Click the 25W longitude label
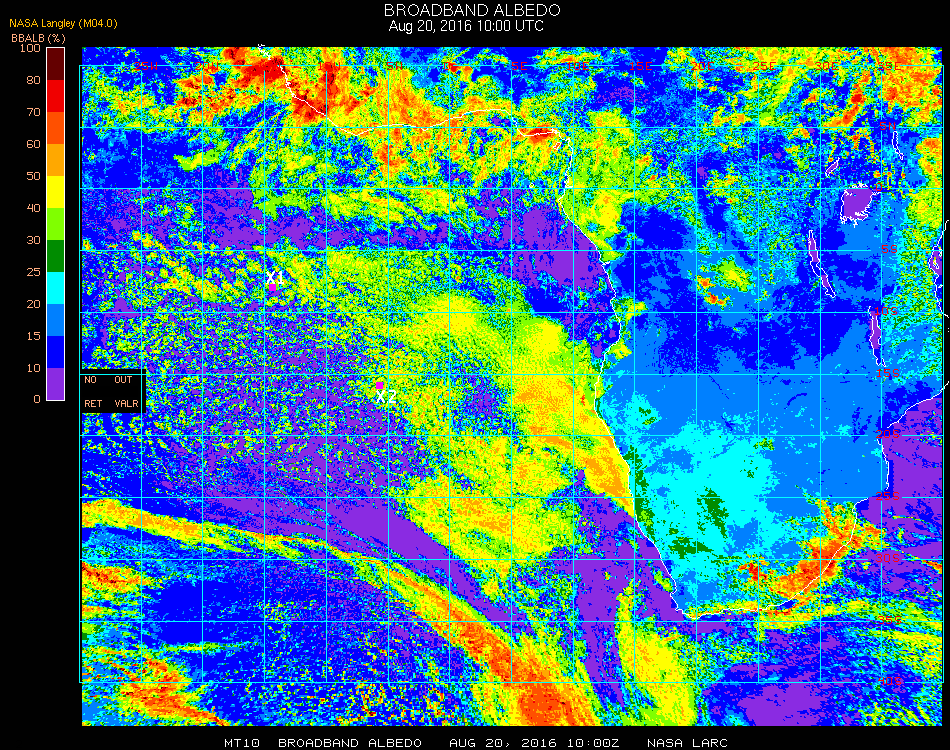 tap(146, 65)
